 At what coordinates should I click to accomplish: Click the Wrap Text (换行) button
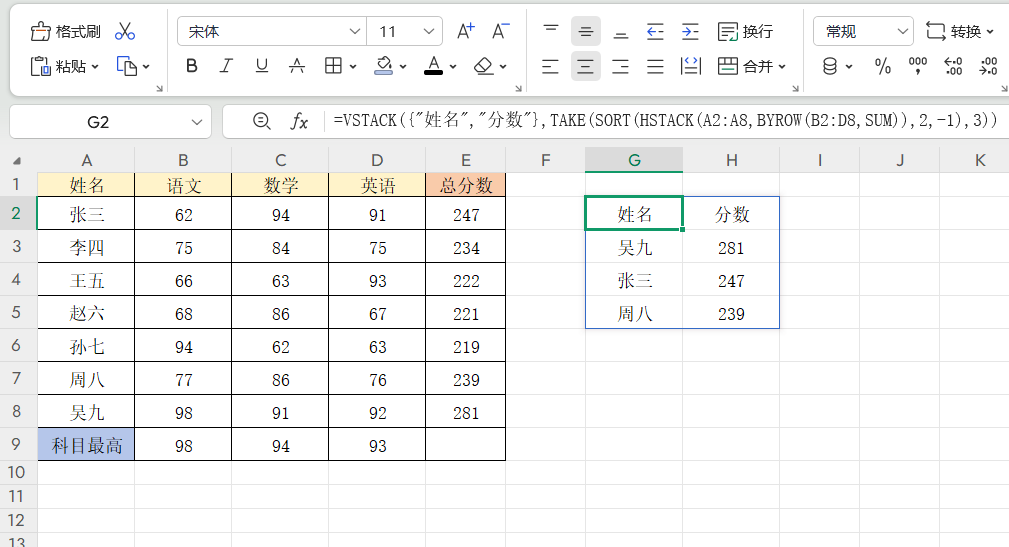[746, 32]
